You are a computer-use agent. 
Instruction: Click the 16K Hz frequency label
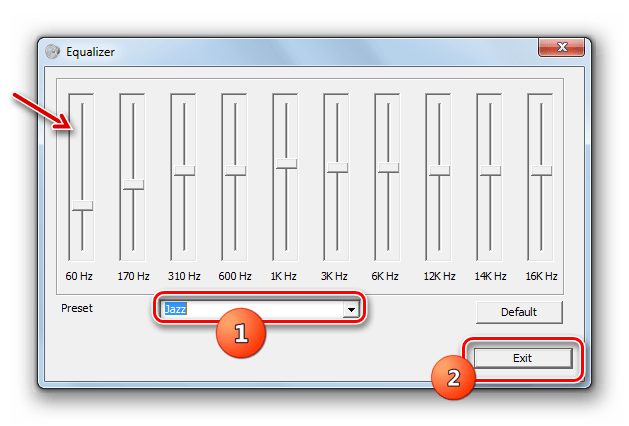540,275
